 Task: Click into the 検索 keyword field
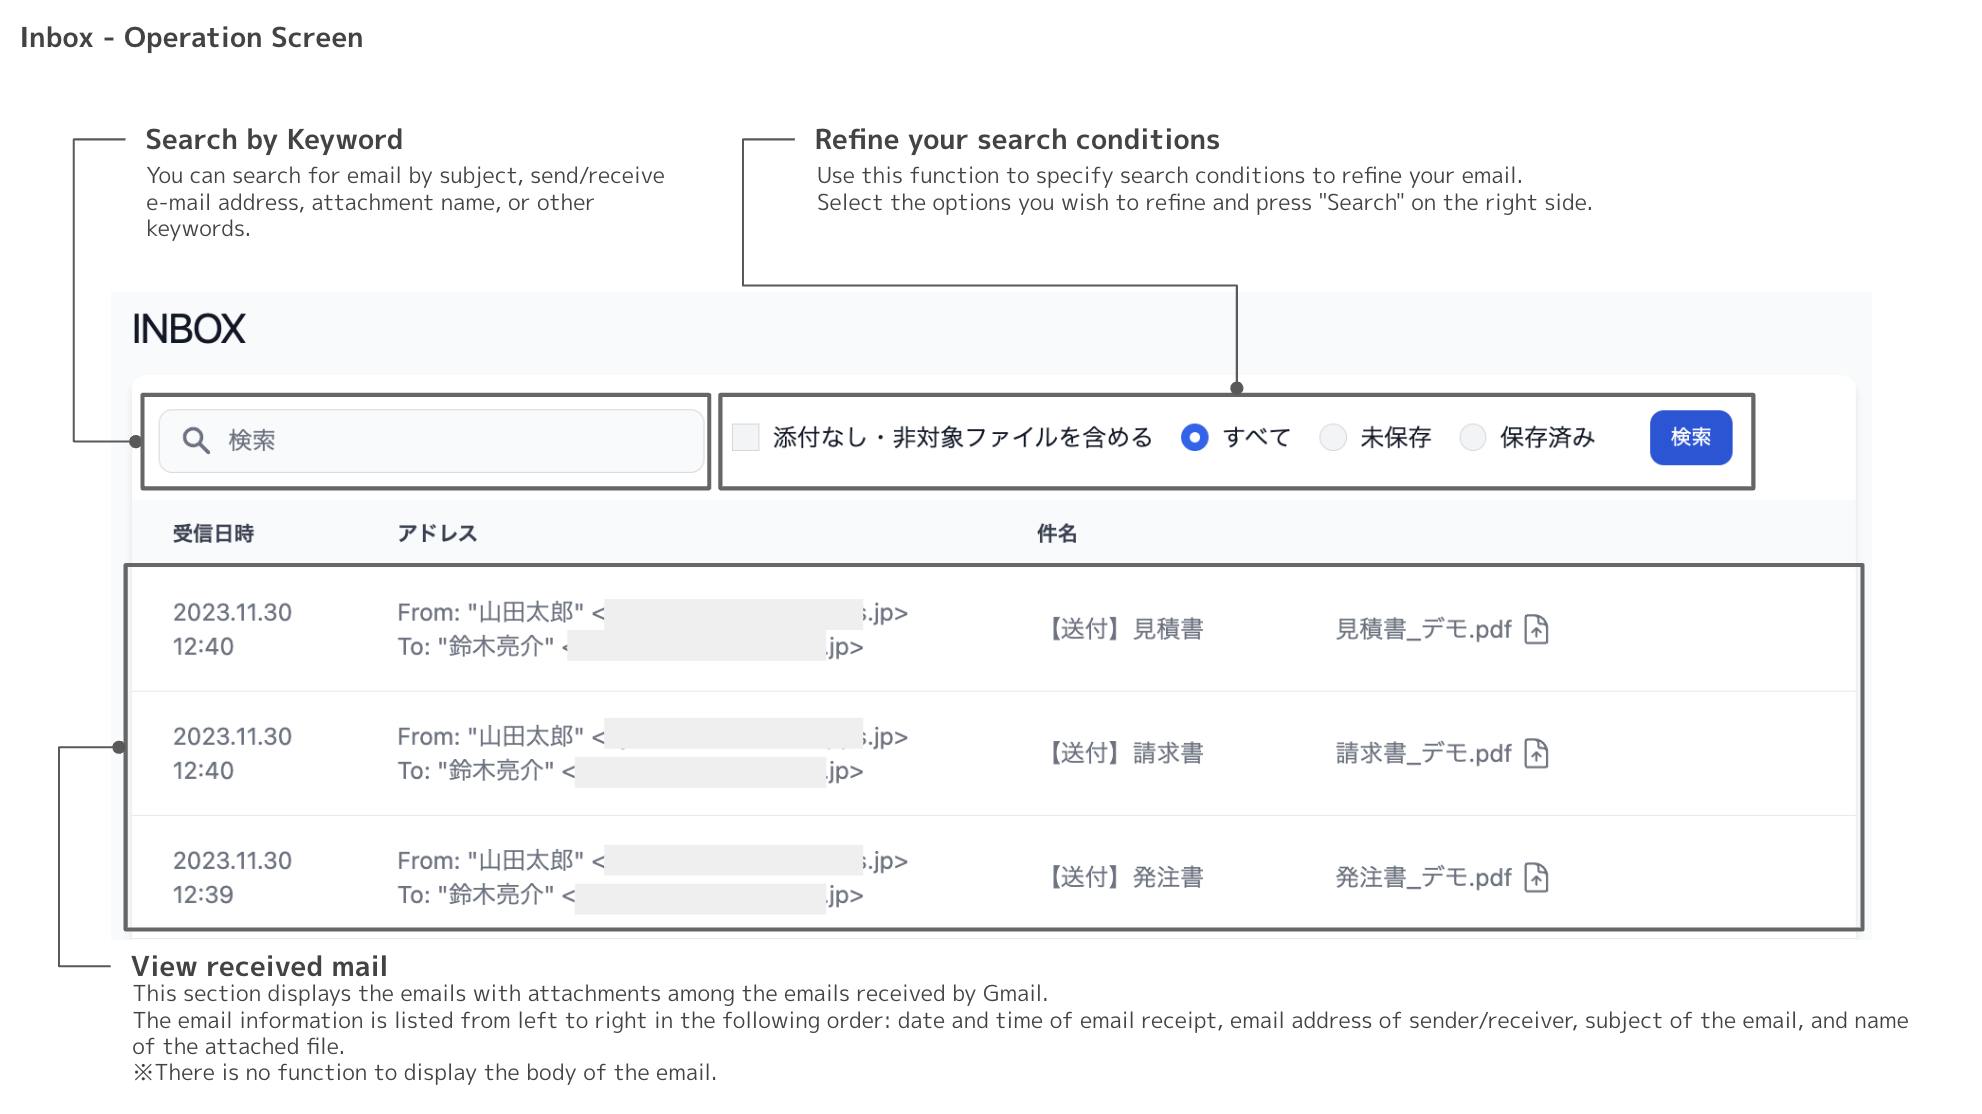coord(450,440)
